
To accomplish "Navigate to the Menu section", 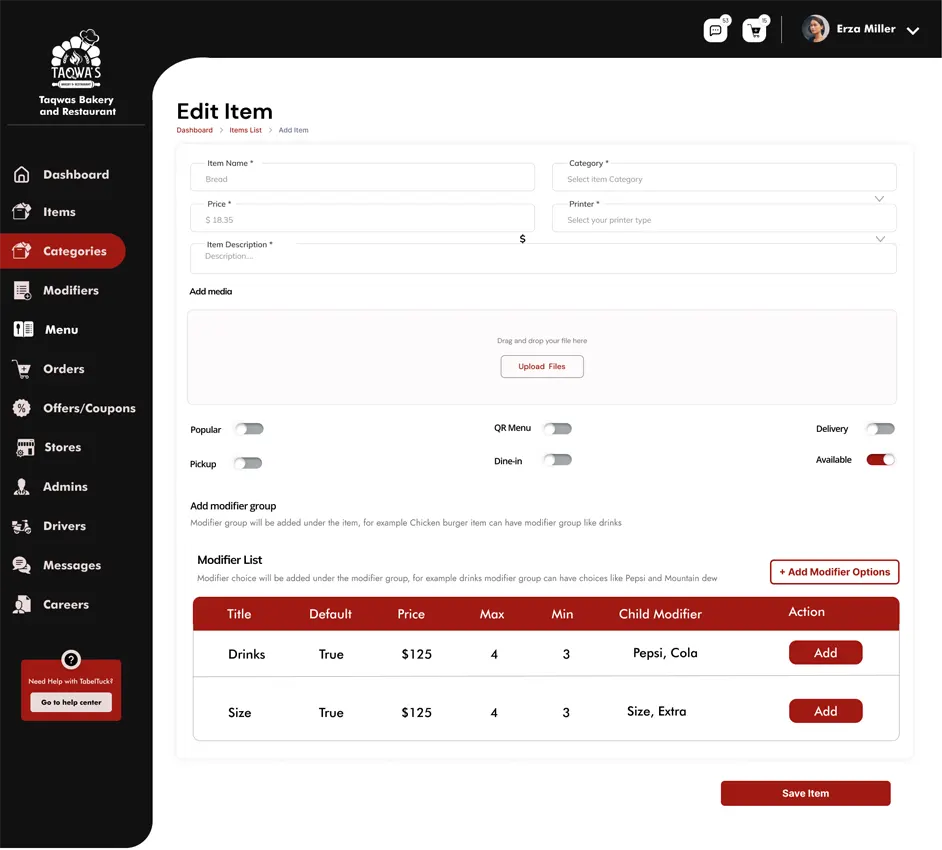I will 60,329.
